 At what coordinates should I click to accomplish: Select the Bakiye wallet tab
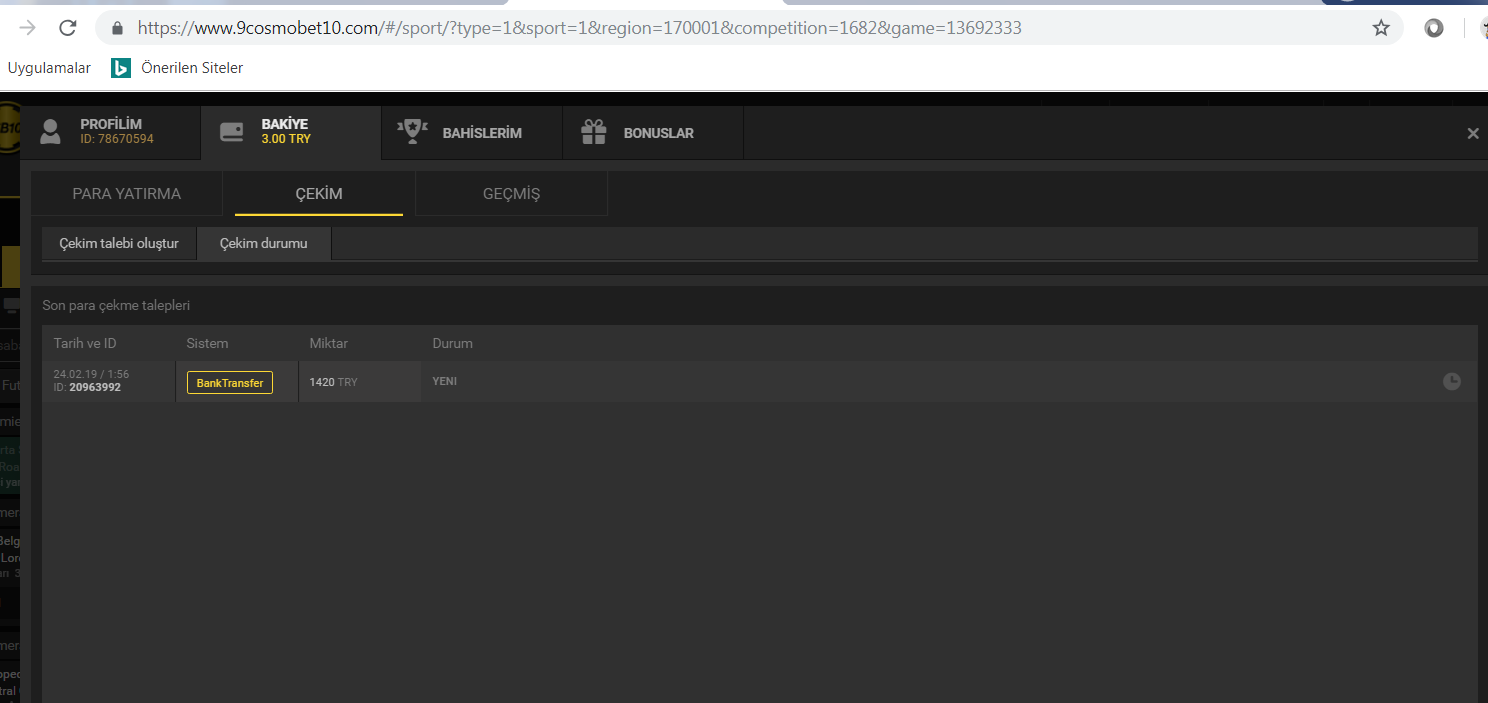(x=290, y=132)
